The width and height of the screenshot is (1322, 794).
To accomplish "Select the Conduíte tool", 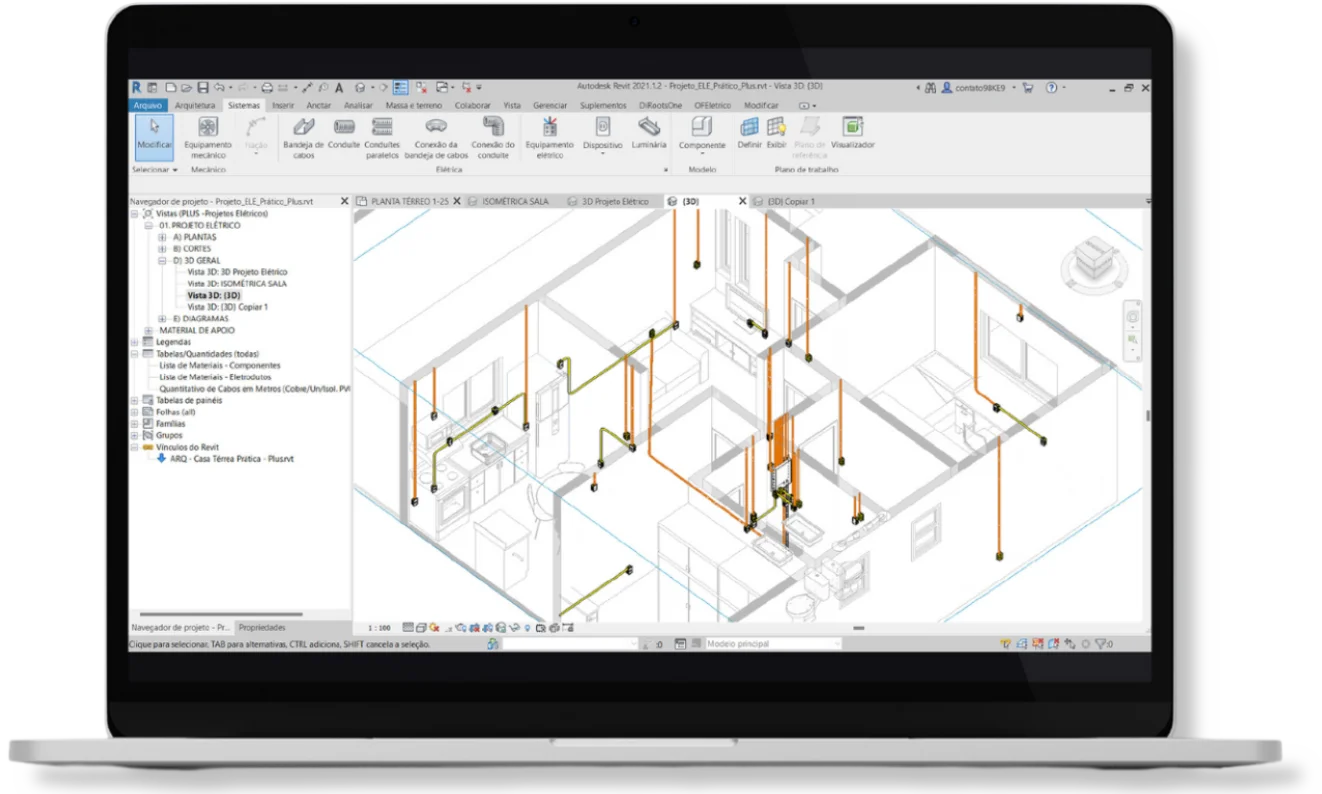I will (344, 133).
